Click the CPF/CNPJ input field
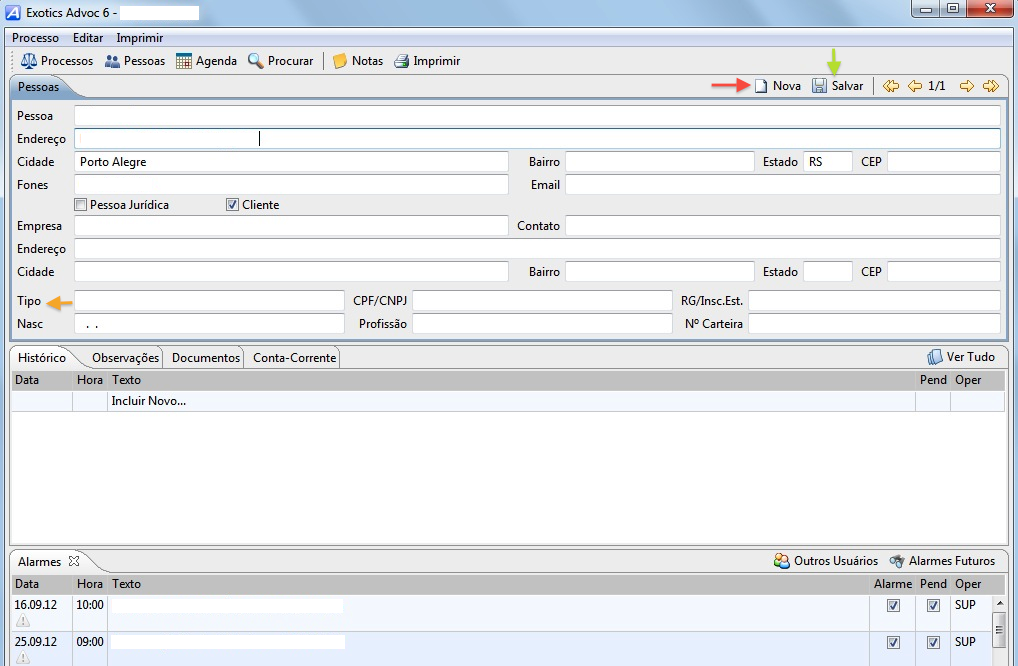This screenshot has height=666, width=1018. coord(542,301)
